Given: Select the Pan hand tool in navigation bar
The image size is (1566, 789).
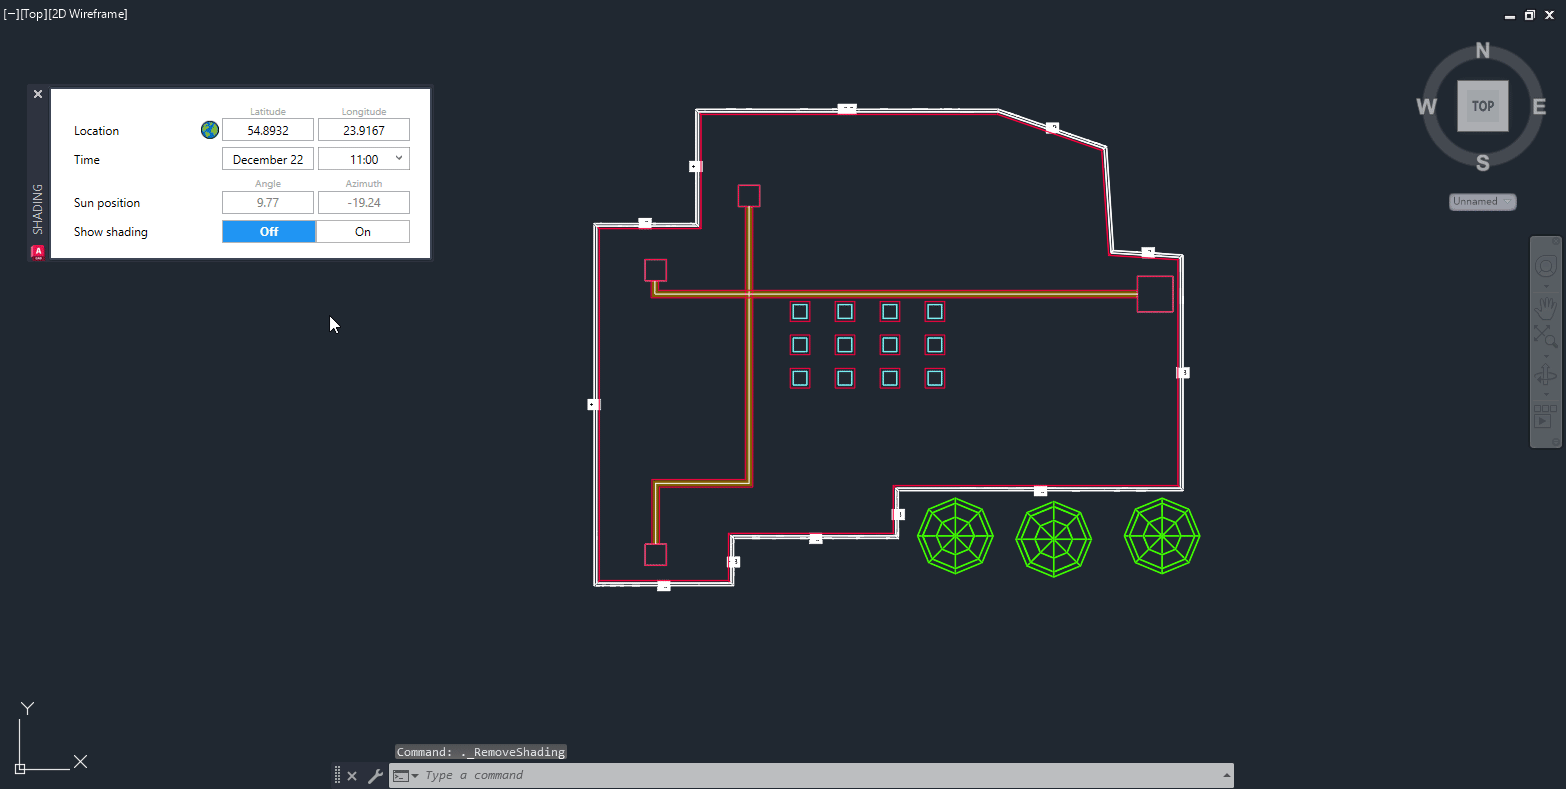Looking at the screenshot, I should tap(1545, 308).
